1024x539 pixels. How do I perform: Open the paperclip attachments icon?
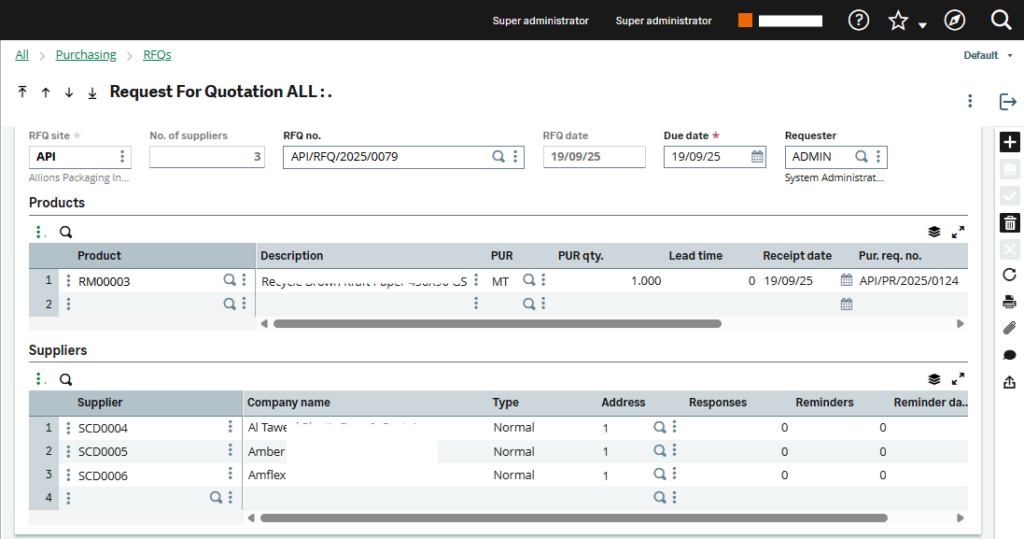(1009, 328)
